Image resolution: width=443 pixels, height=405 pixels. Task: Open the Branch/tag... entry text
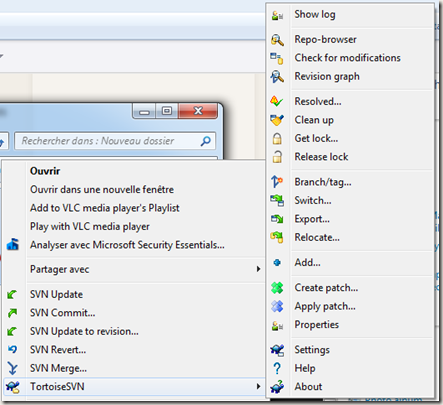point(323,182)
